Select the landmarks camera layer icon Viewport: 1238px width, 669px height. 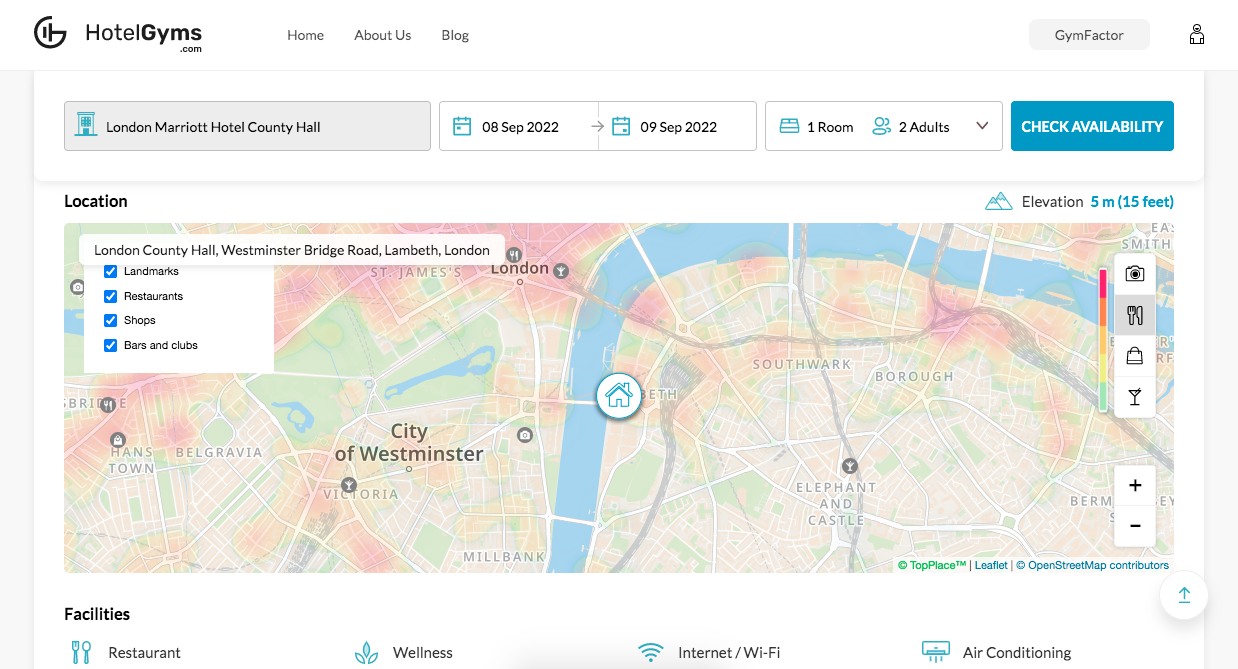pyautogui.click(x=1134, y=274)
